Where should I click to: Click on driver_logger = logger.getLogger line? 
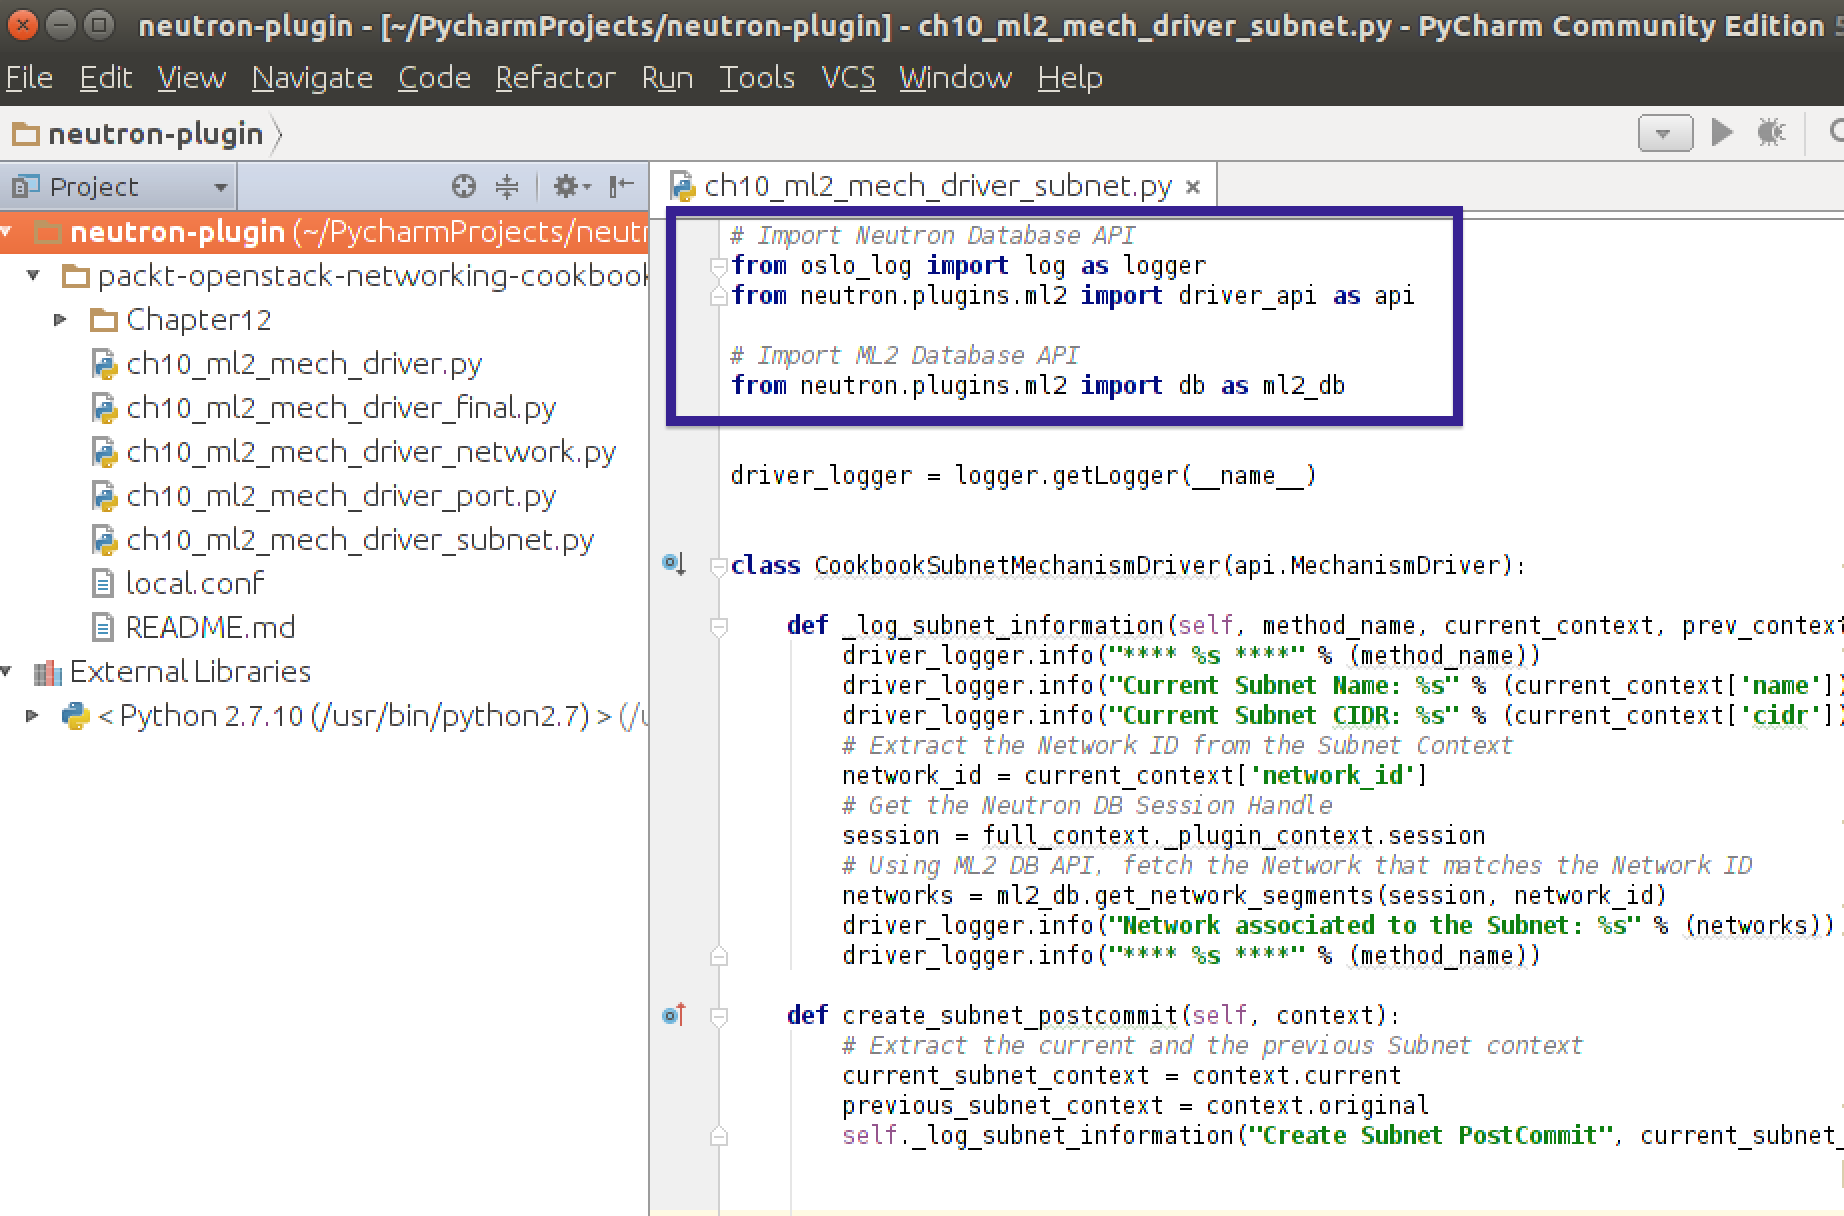tap(1023, 475)
